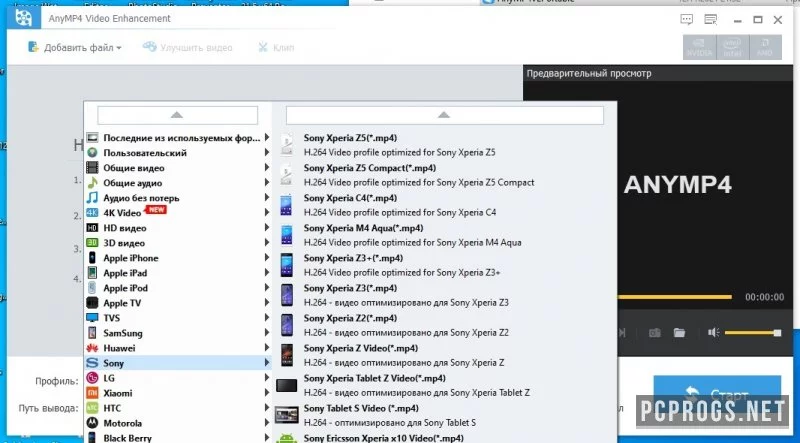
Task: Expand the HD видео submenu arrow
Action: point(267,228)
